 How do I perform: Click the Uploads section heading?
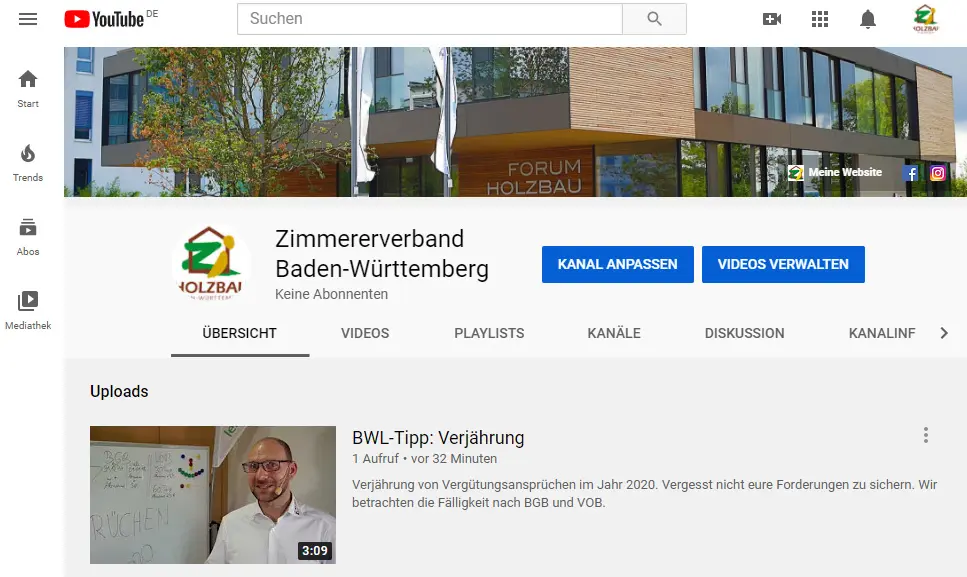pyautogui.click(x=119, y=391)
